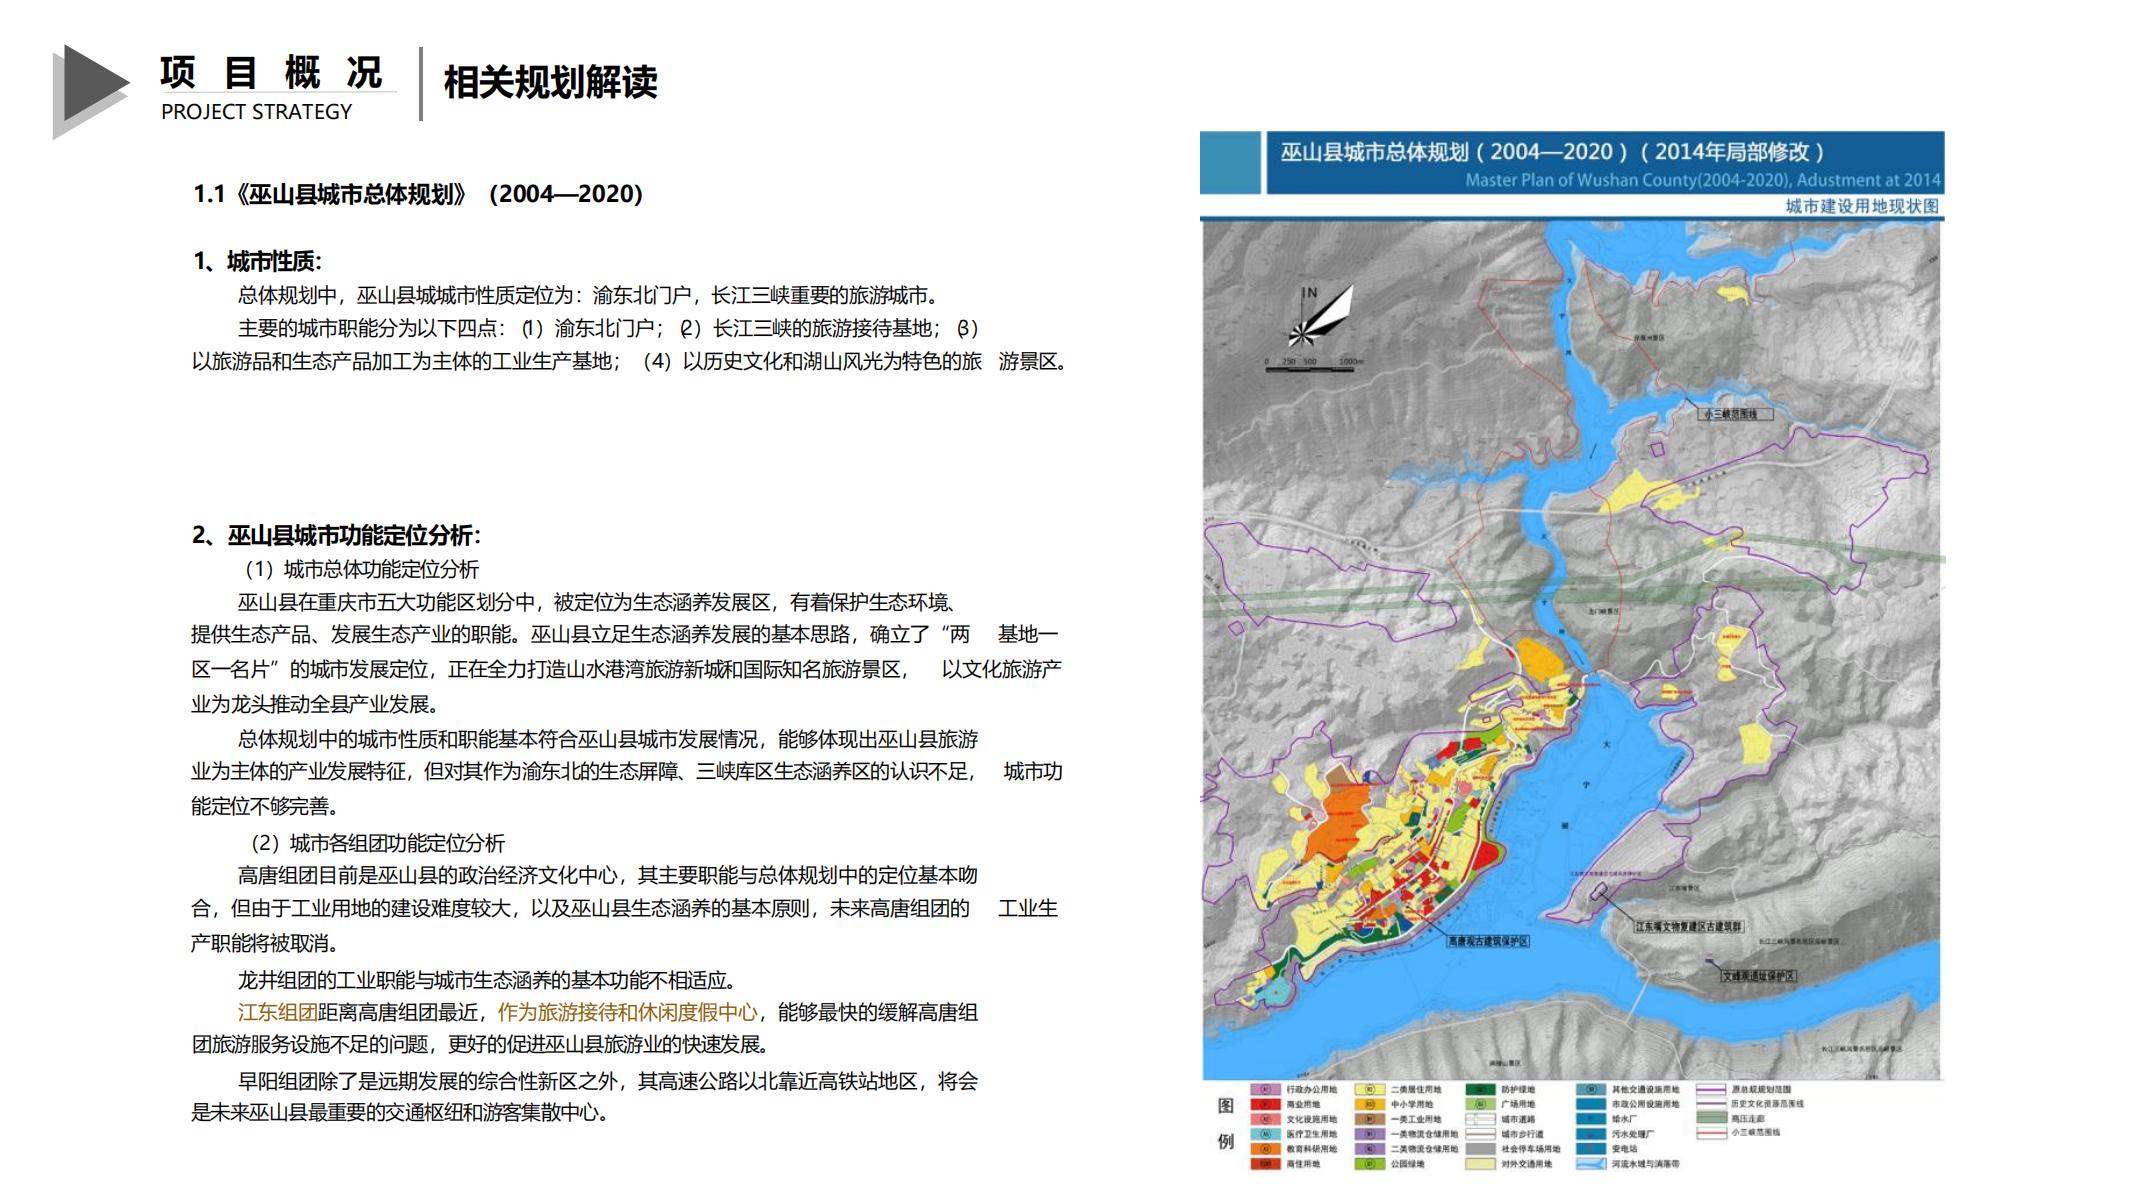Click the 给水厂 legend symbol
This screenshot has height=1200, width=2133.
(1591, 1119)
